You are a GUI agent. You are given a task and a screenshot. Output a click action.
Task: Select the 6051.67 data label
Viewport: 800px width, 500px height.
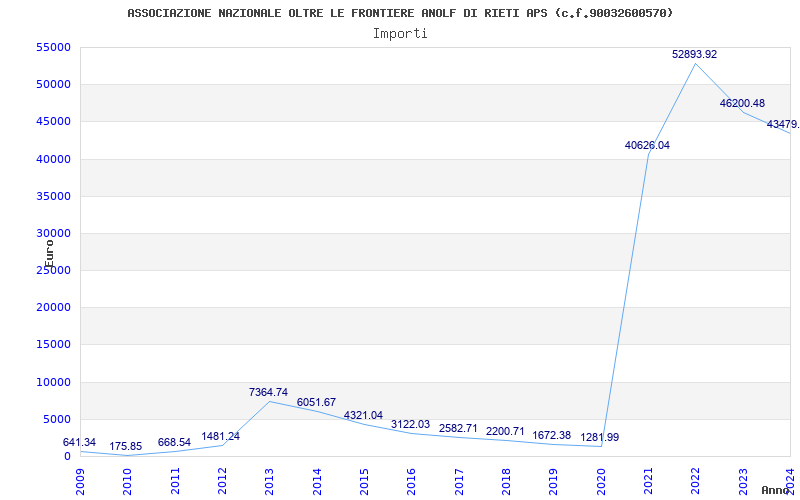(x=316, y=403)
